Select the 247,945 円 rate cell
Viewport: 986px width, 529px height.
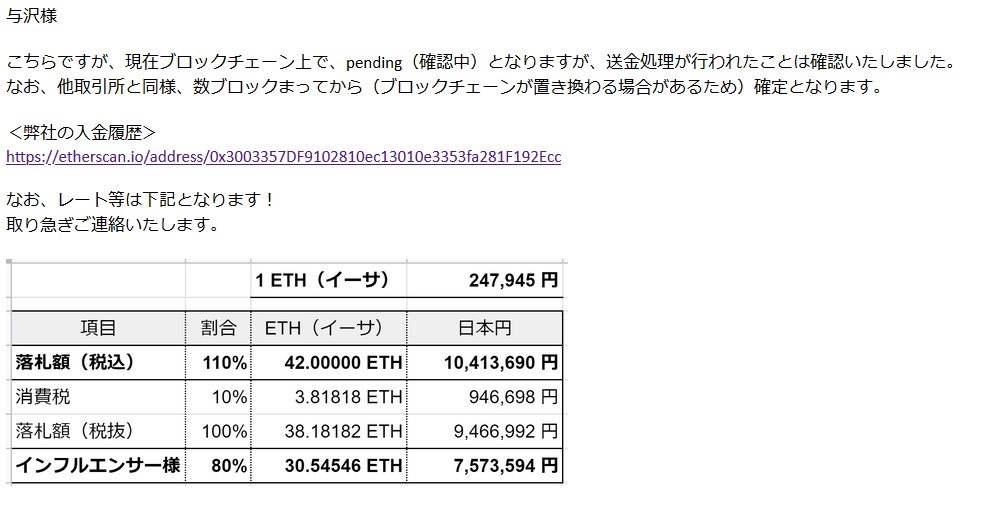[x=485, y=280]
